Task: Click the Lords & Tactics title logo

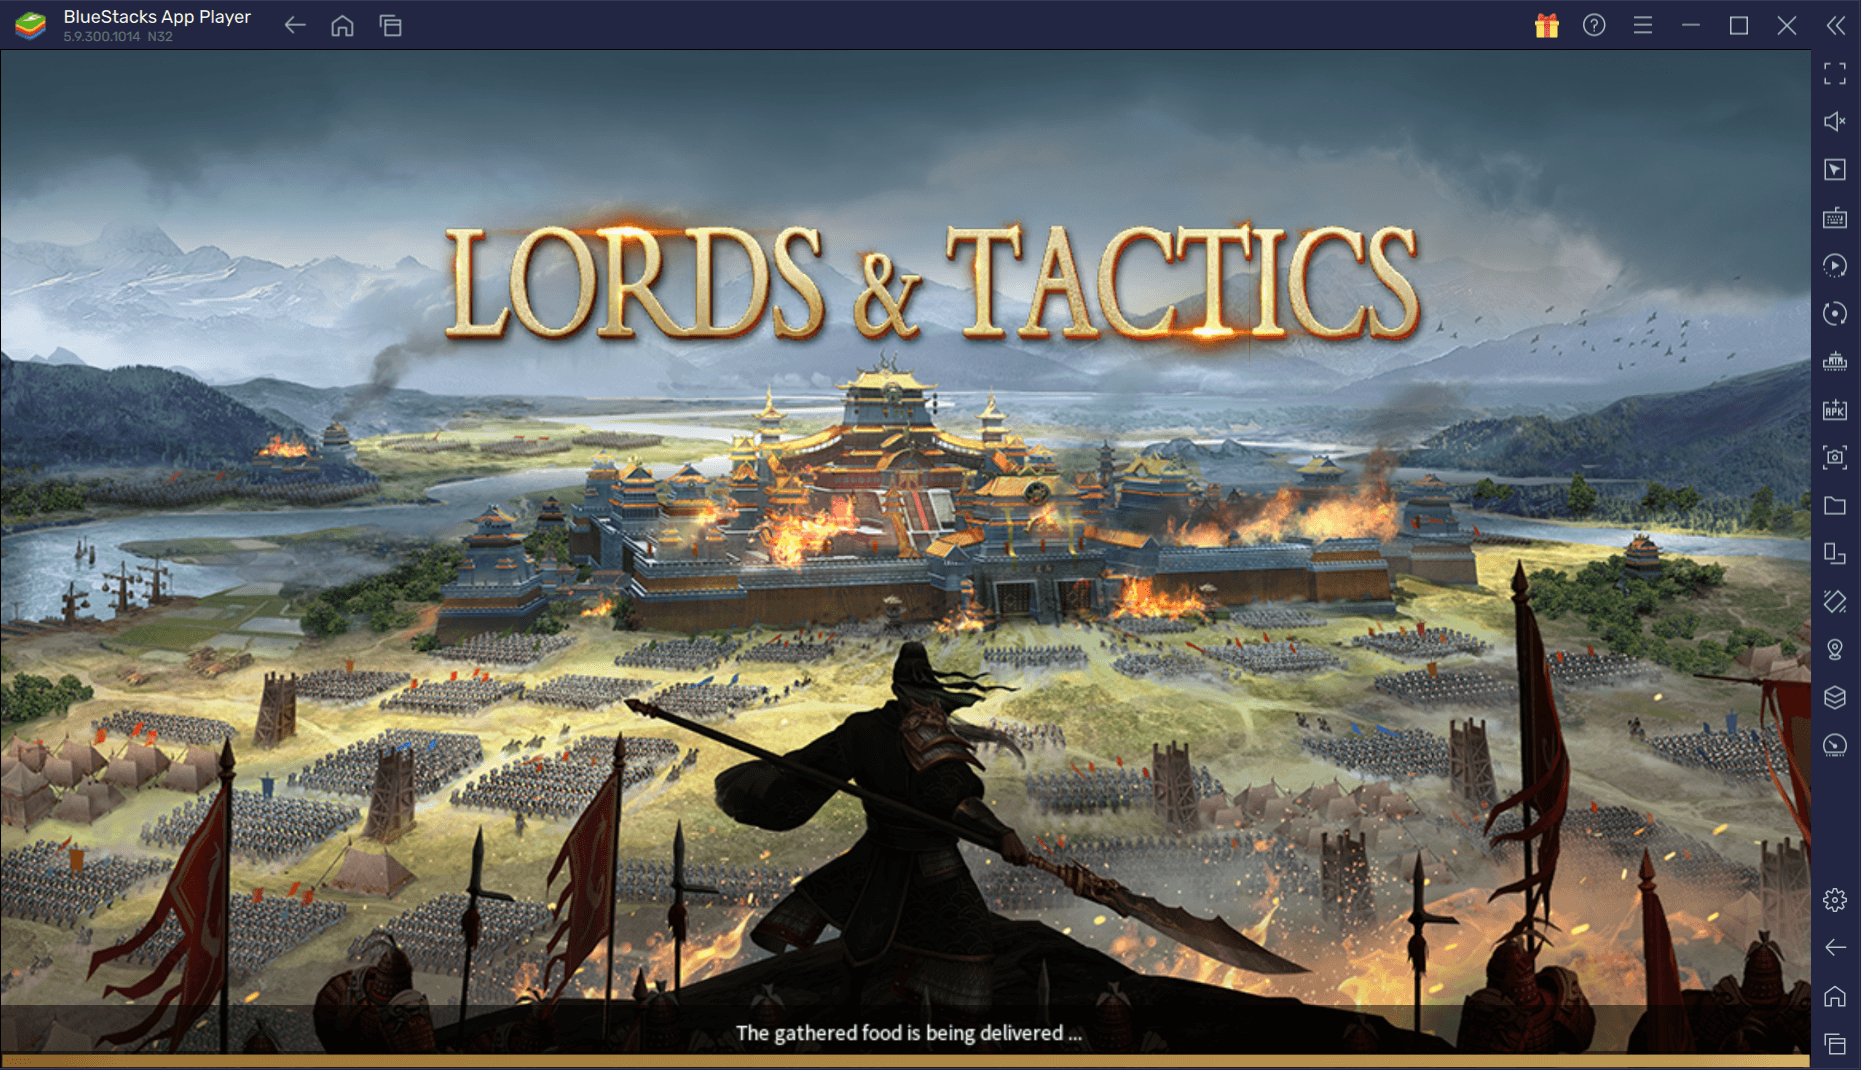Action: (931, 282)
